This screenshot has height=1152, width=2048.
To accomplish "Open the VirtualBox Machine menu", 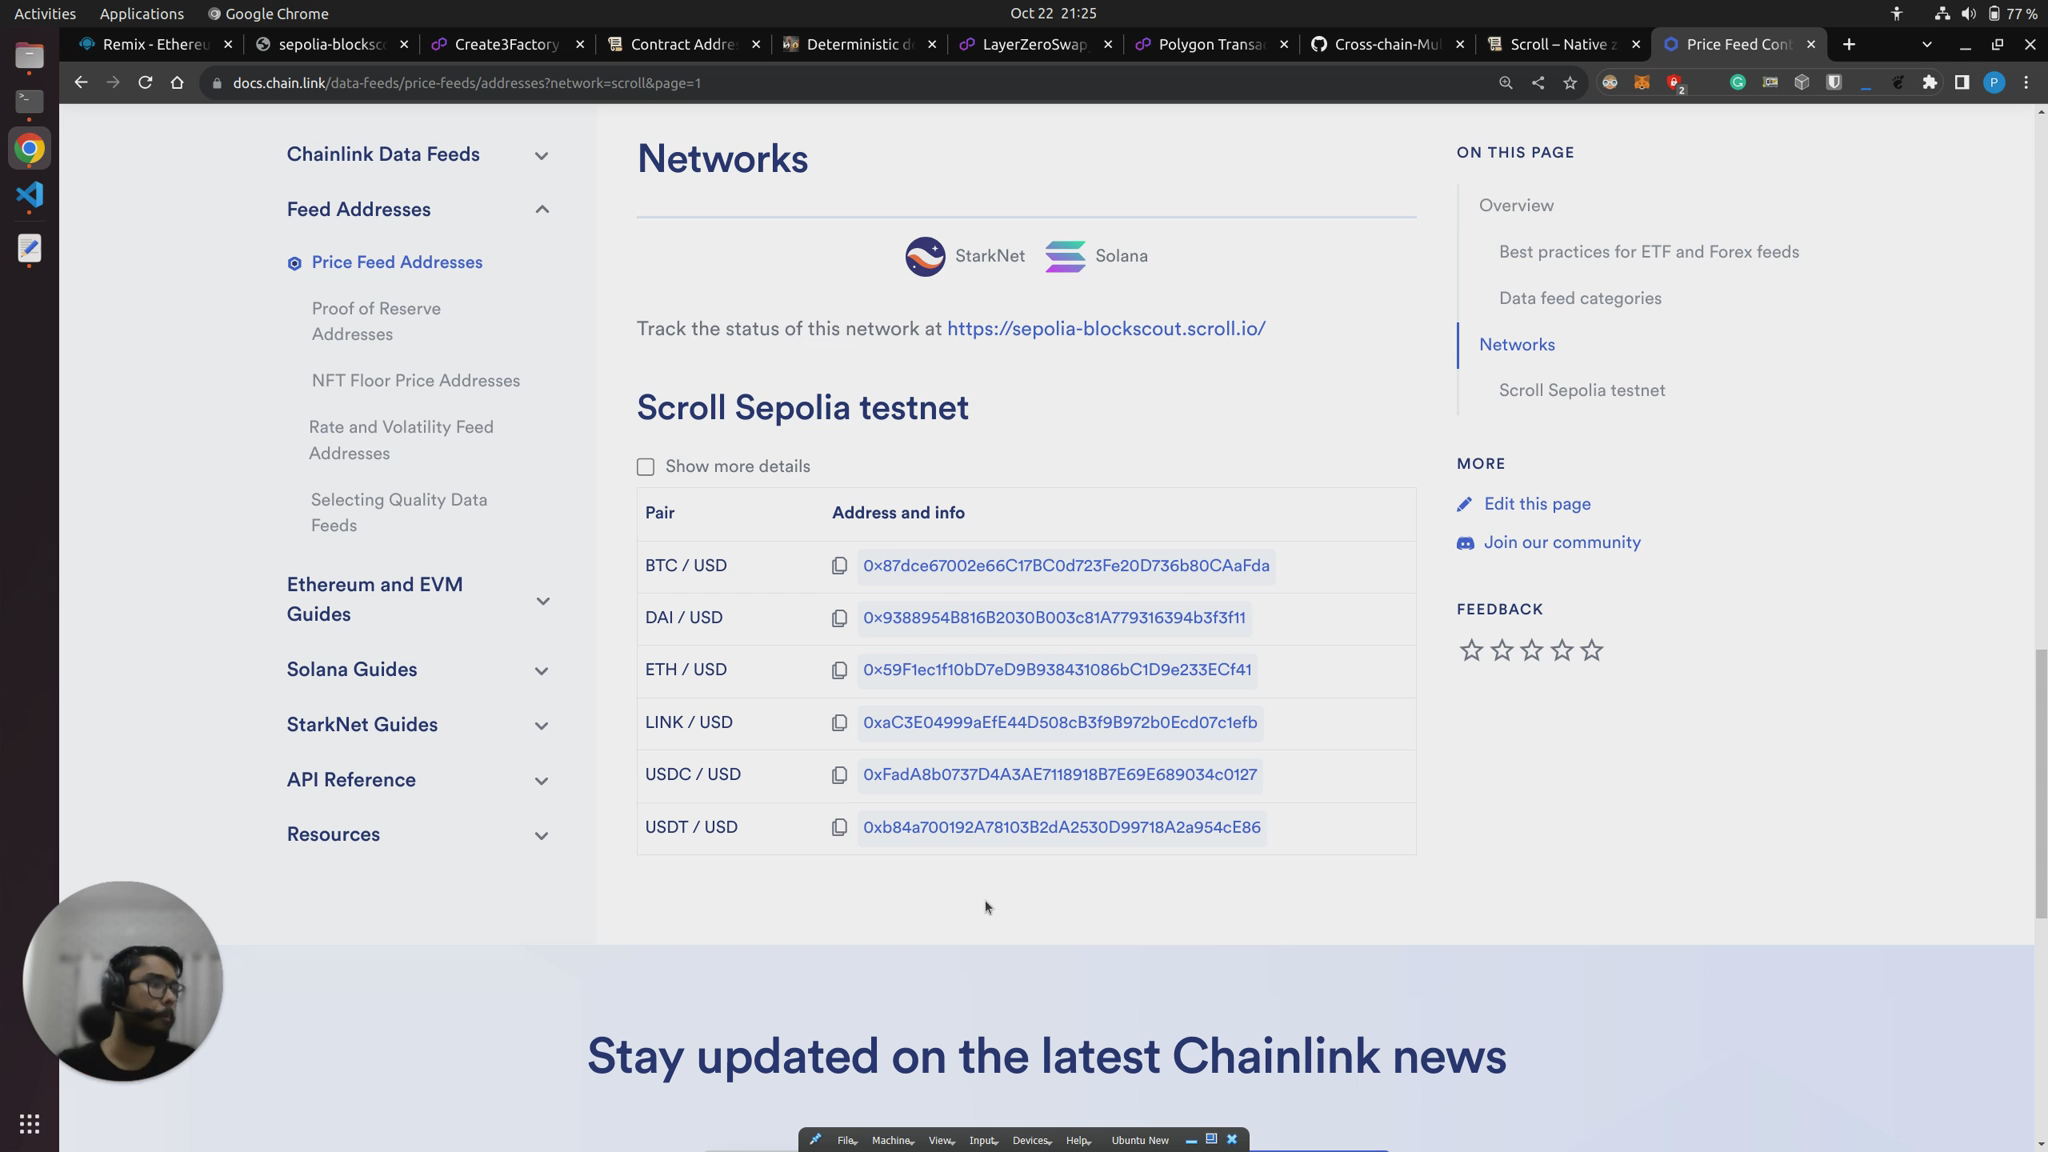I will (x=891, y=1140).
